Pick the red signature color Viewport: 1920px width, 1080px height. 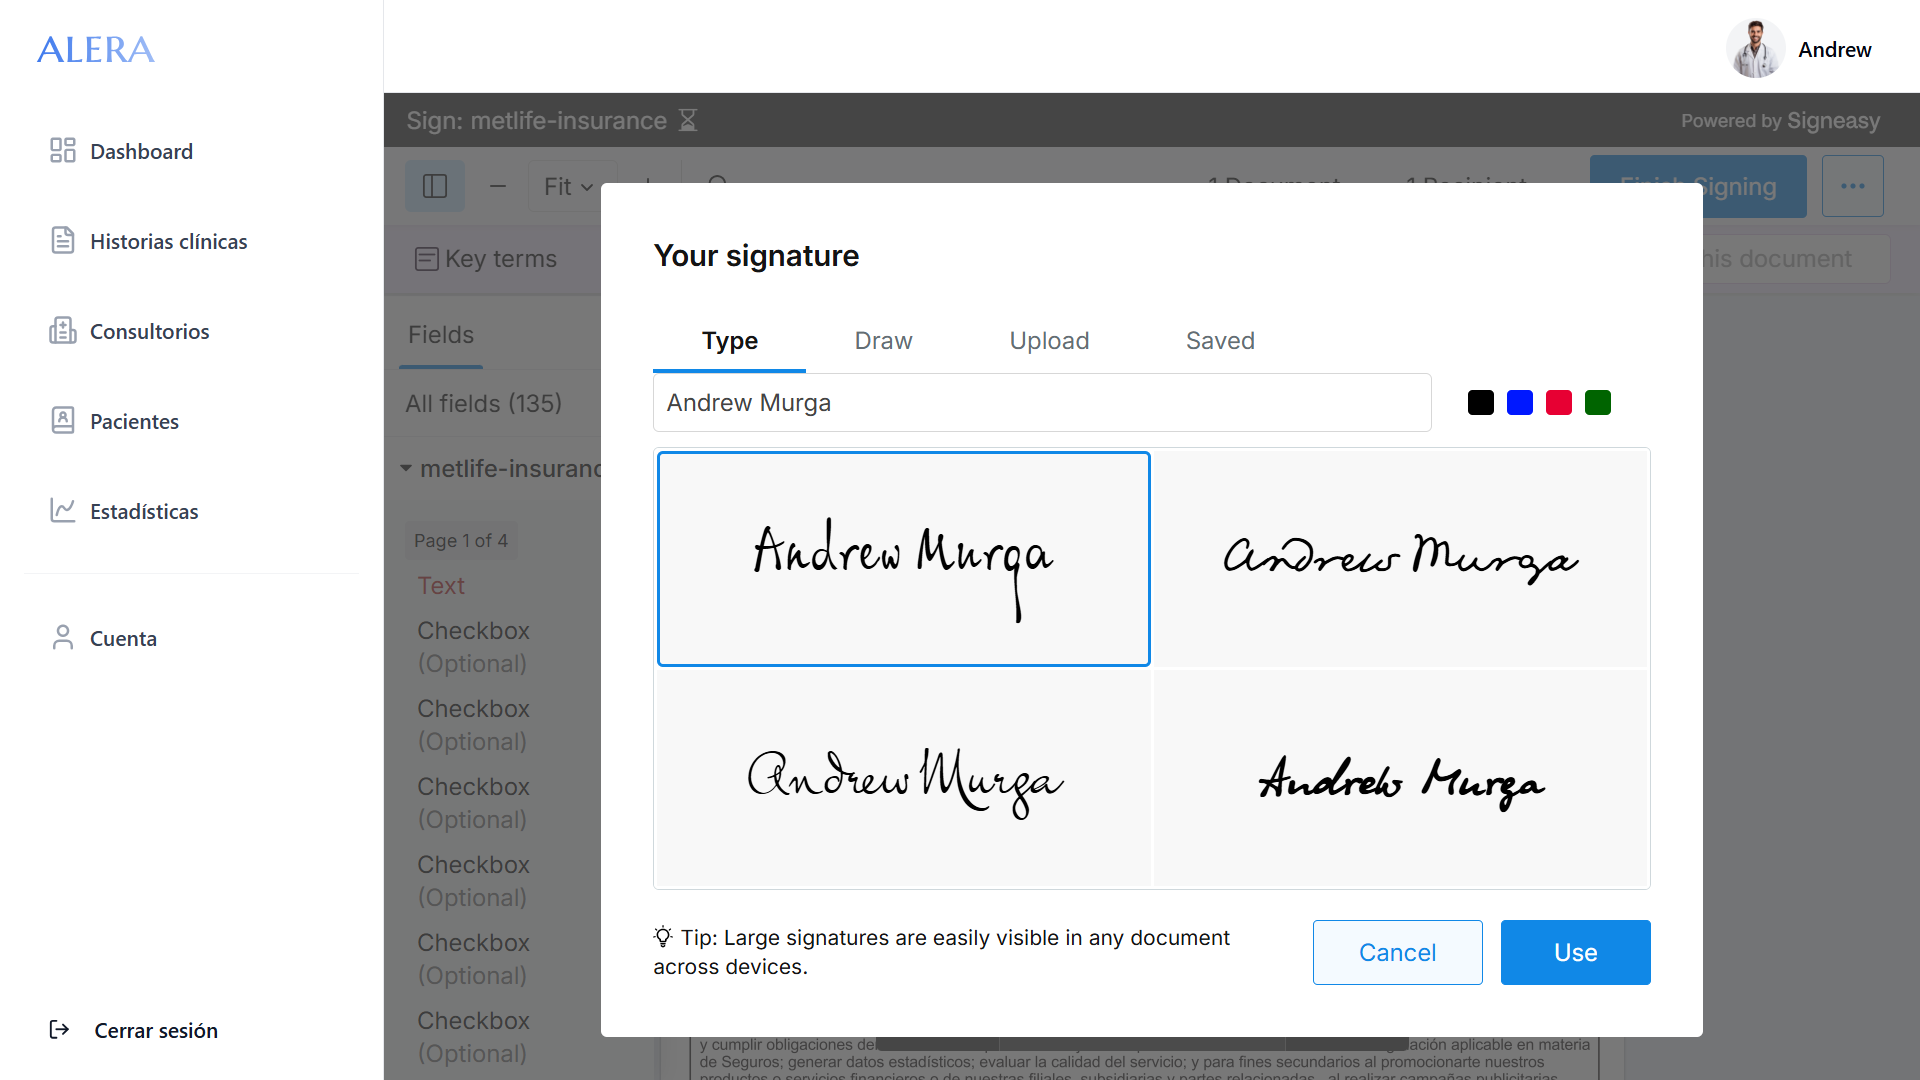[1559, 402]
